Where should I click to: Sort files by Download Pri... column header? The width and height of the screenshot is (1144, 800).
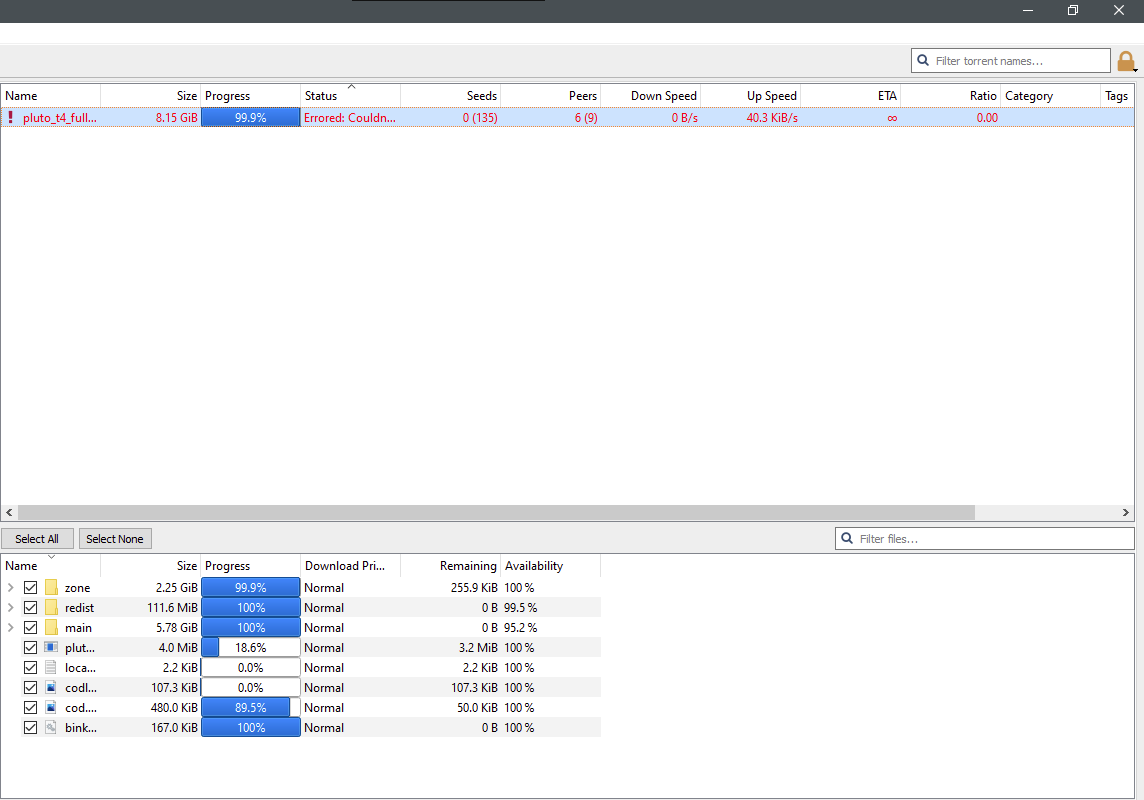(350, 566)
